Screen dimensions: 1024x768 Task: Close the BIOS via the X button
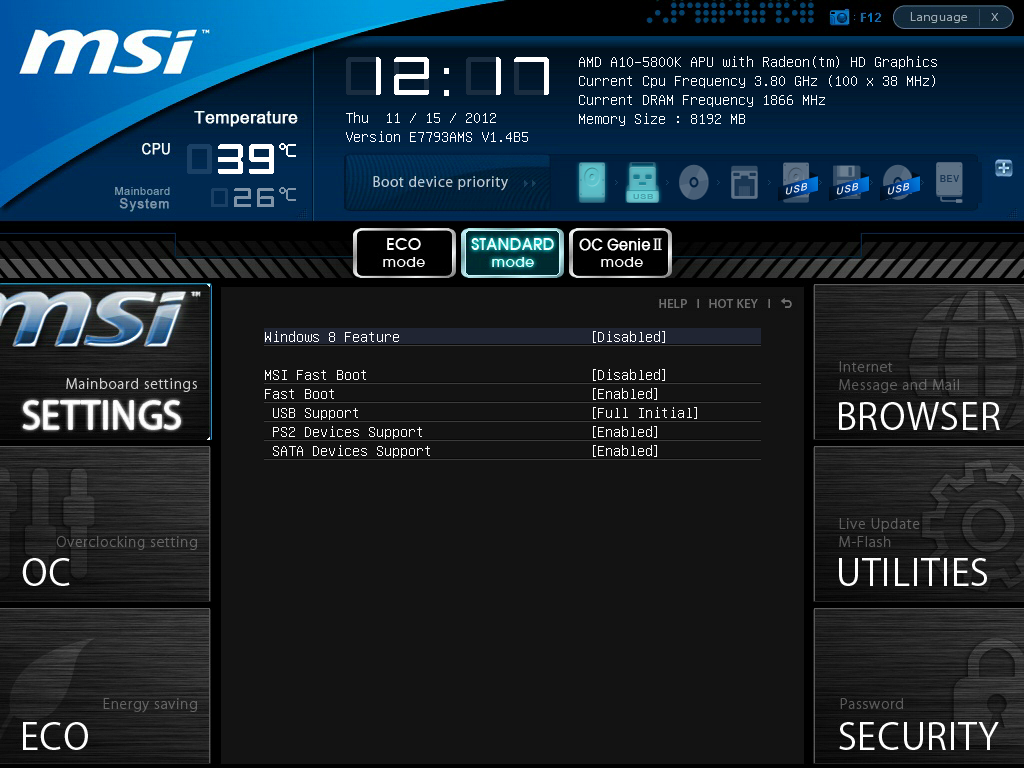995,17
